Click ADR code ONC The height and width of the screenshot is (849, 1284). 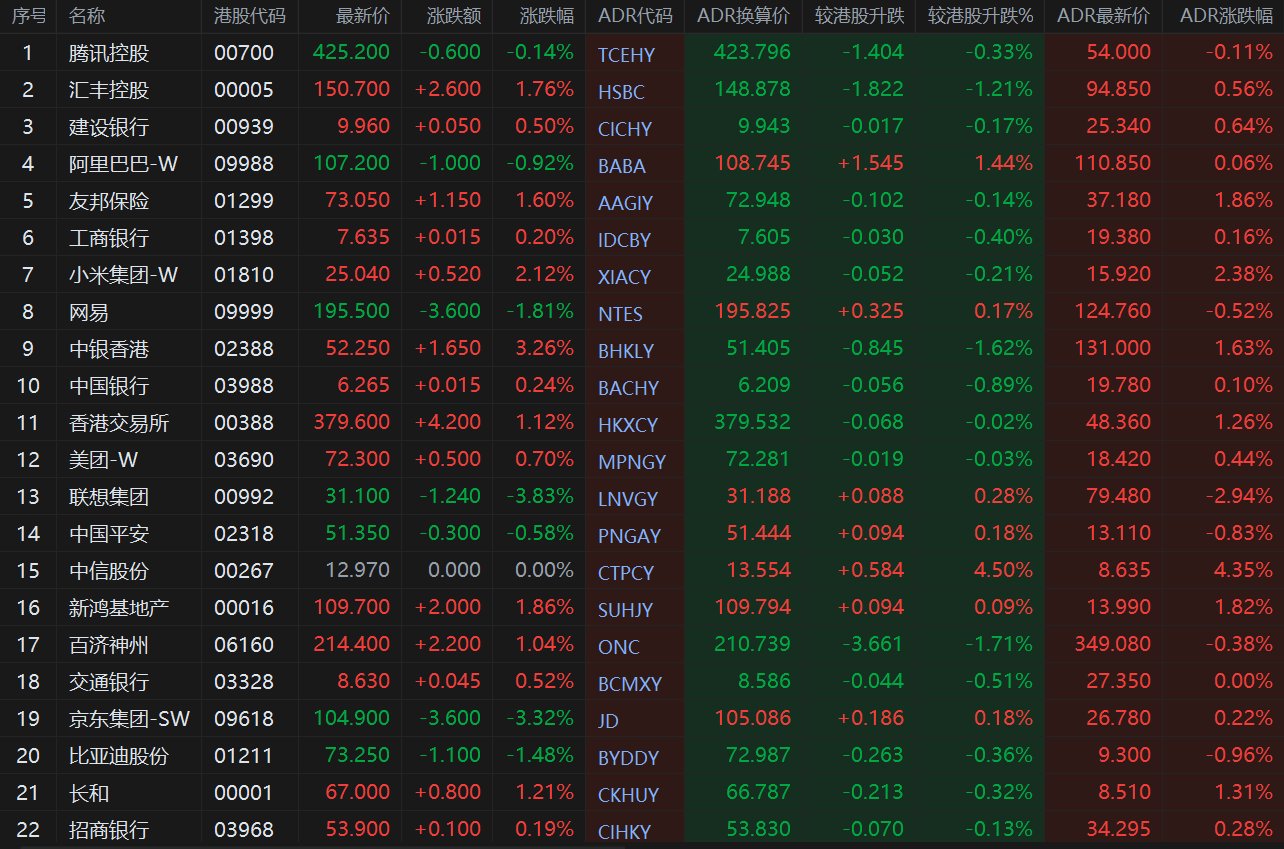click(x=619, y=647)
